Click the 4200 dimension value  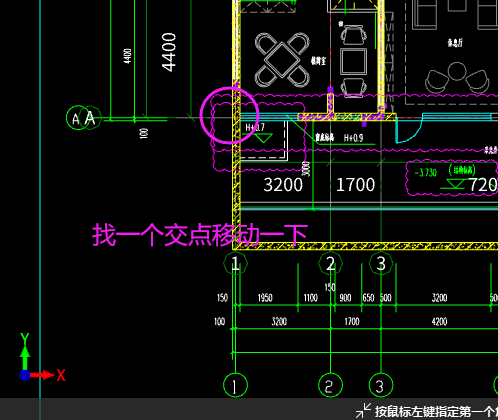[439, 322]
